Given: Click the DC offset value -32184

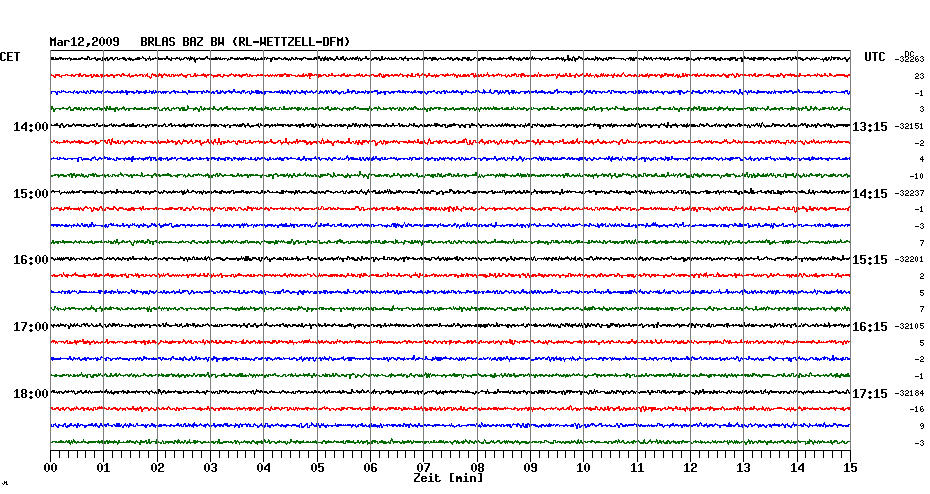Looking at the screenshot, I should (910, 393).
